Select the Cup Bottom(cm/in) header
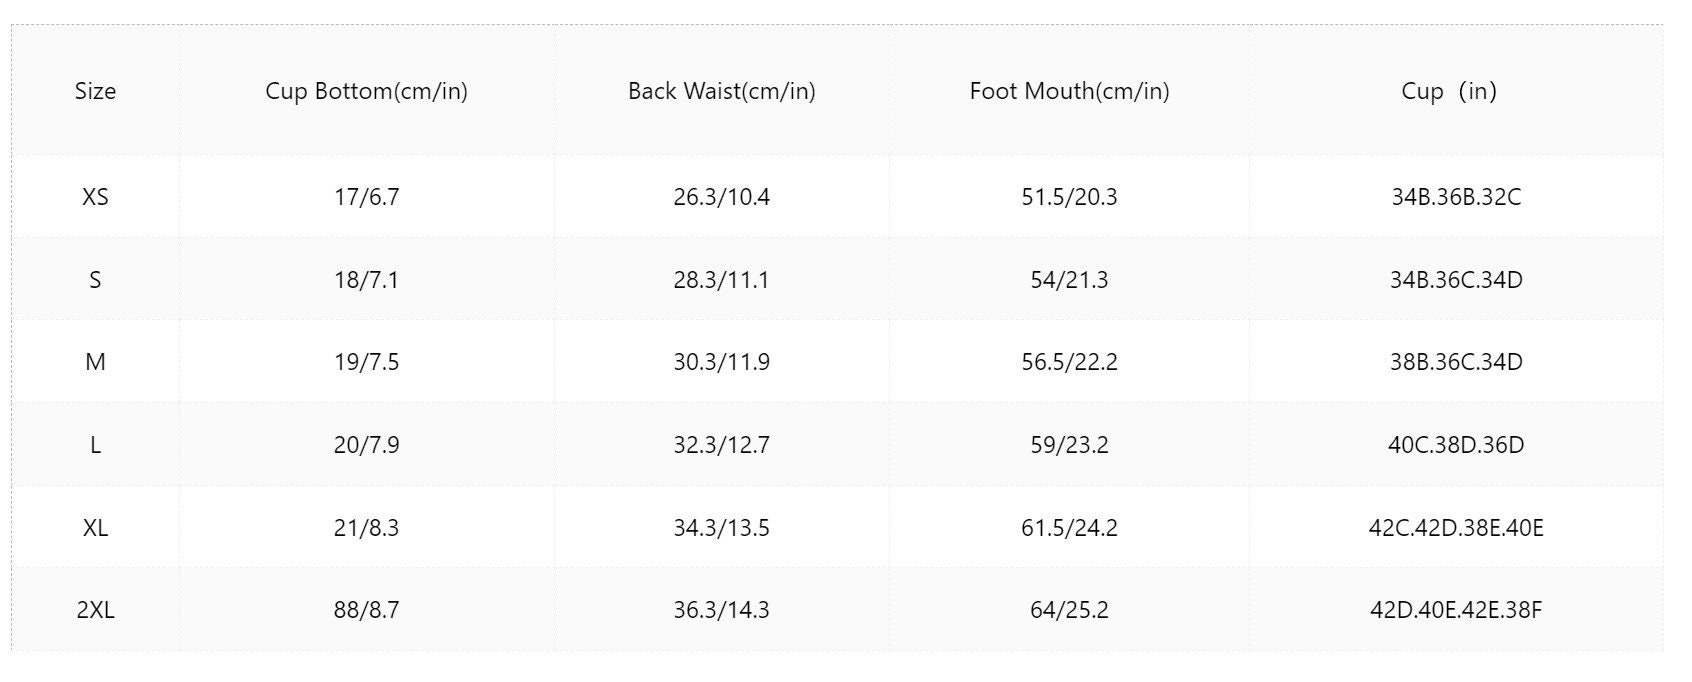Screen dimensions: 1692x682 point(367,91)
